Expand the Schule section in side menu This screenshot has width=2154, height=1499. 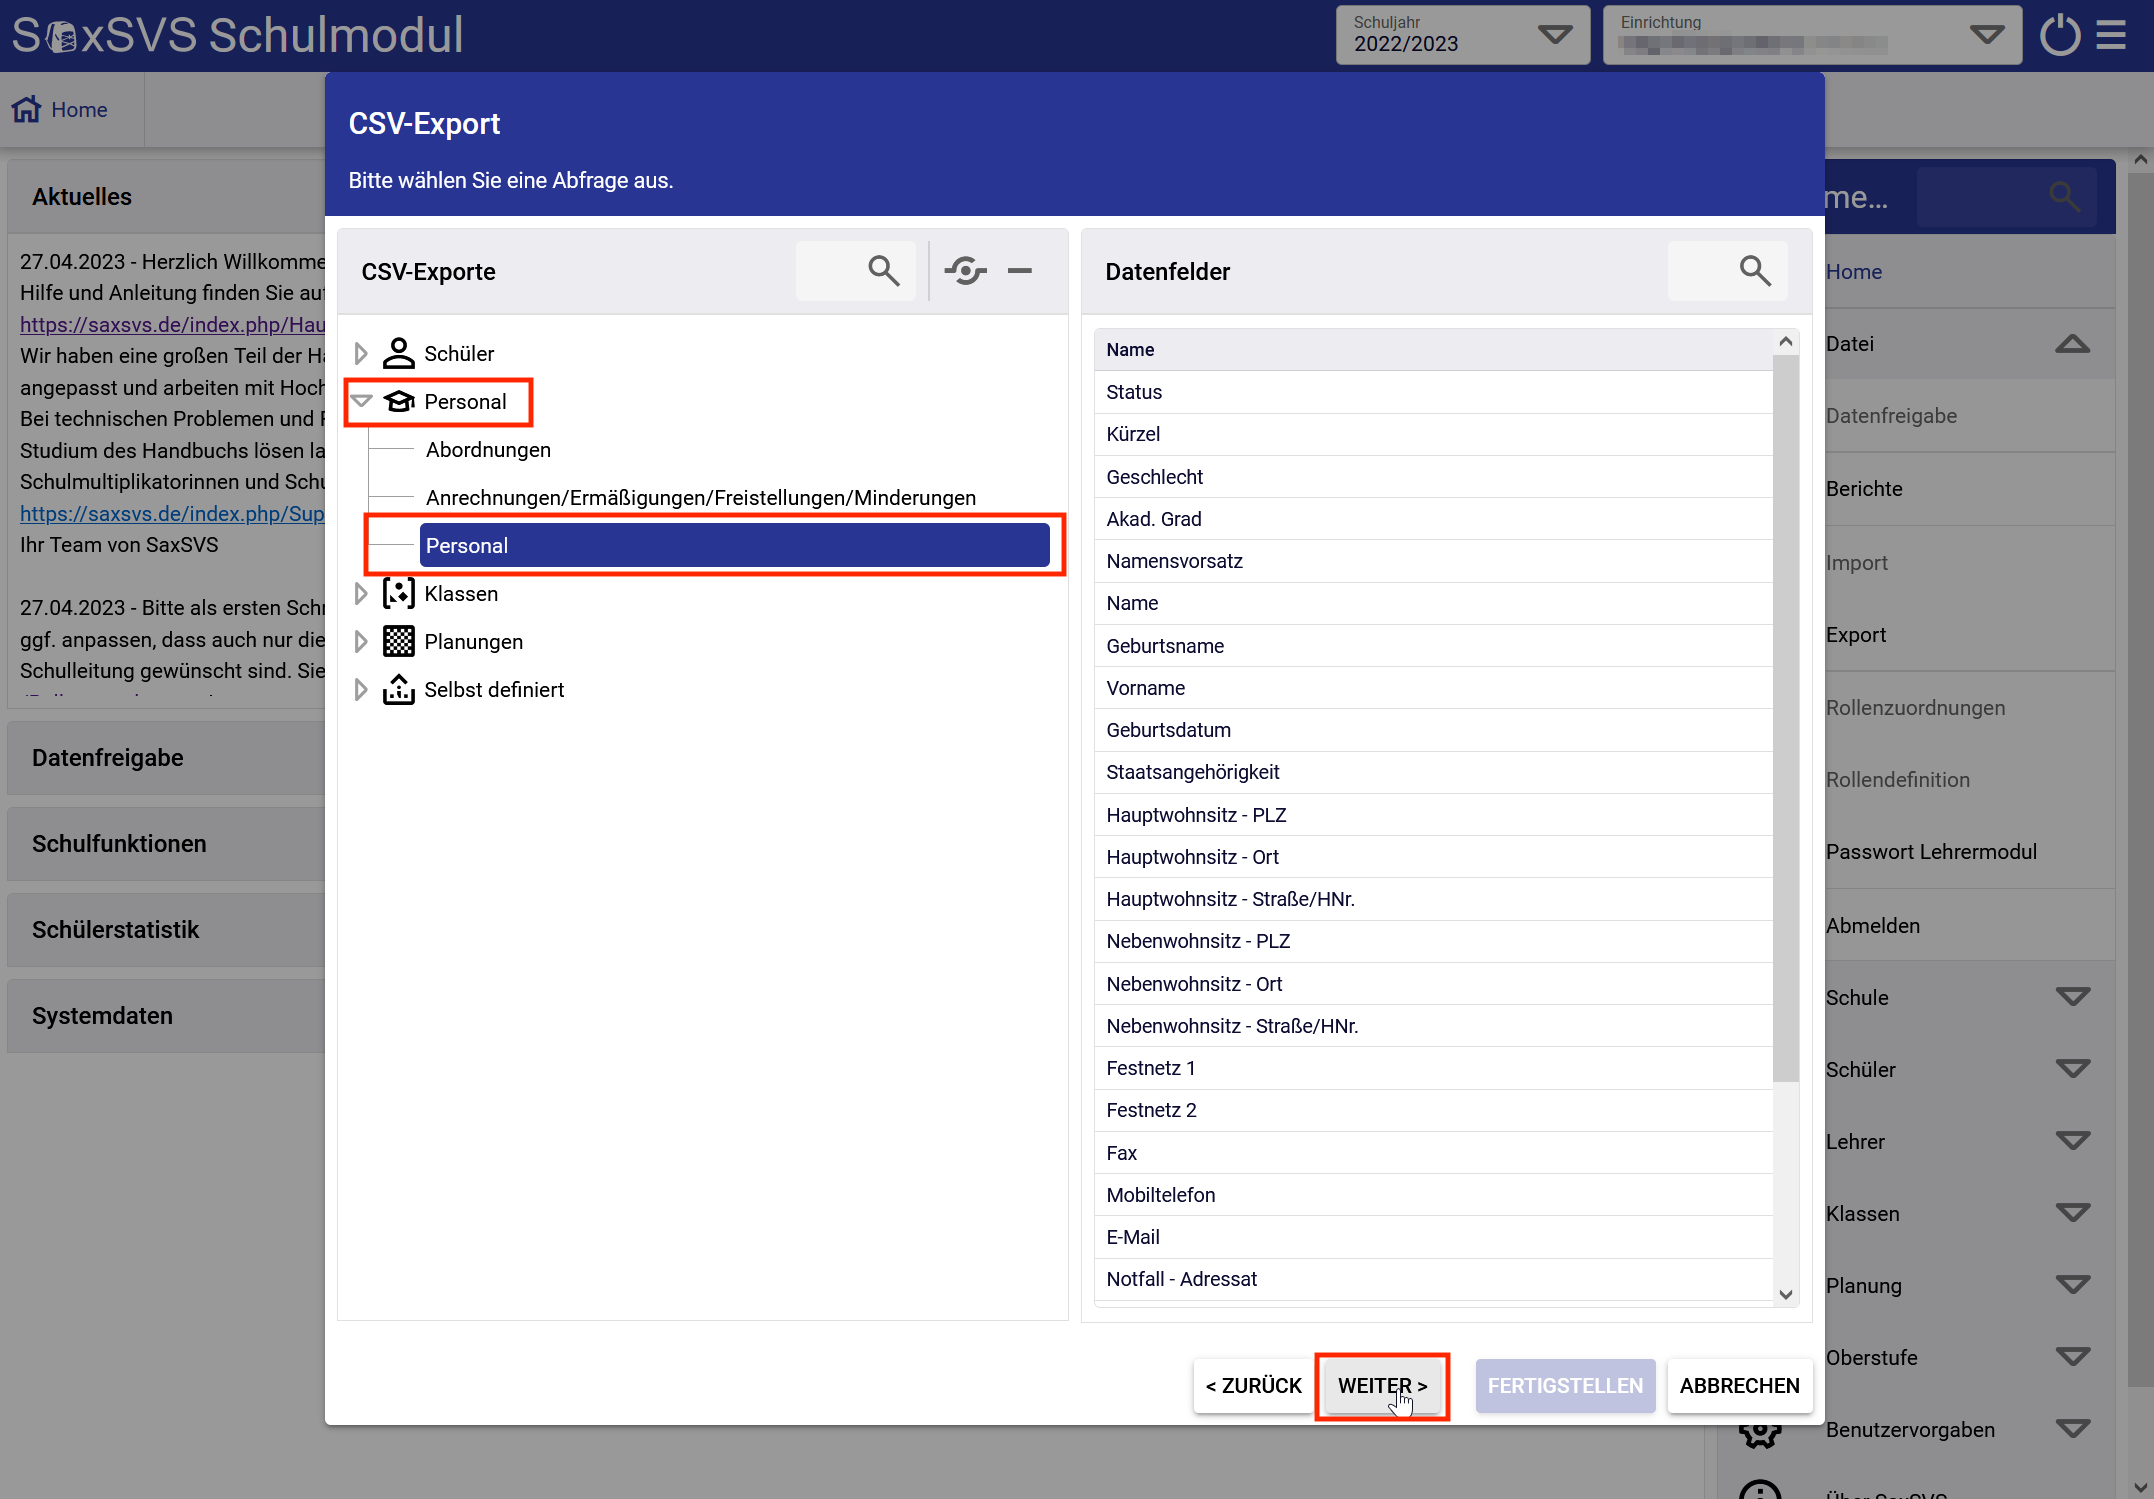click(2072, 997)
